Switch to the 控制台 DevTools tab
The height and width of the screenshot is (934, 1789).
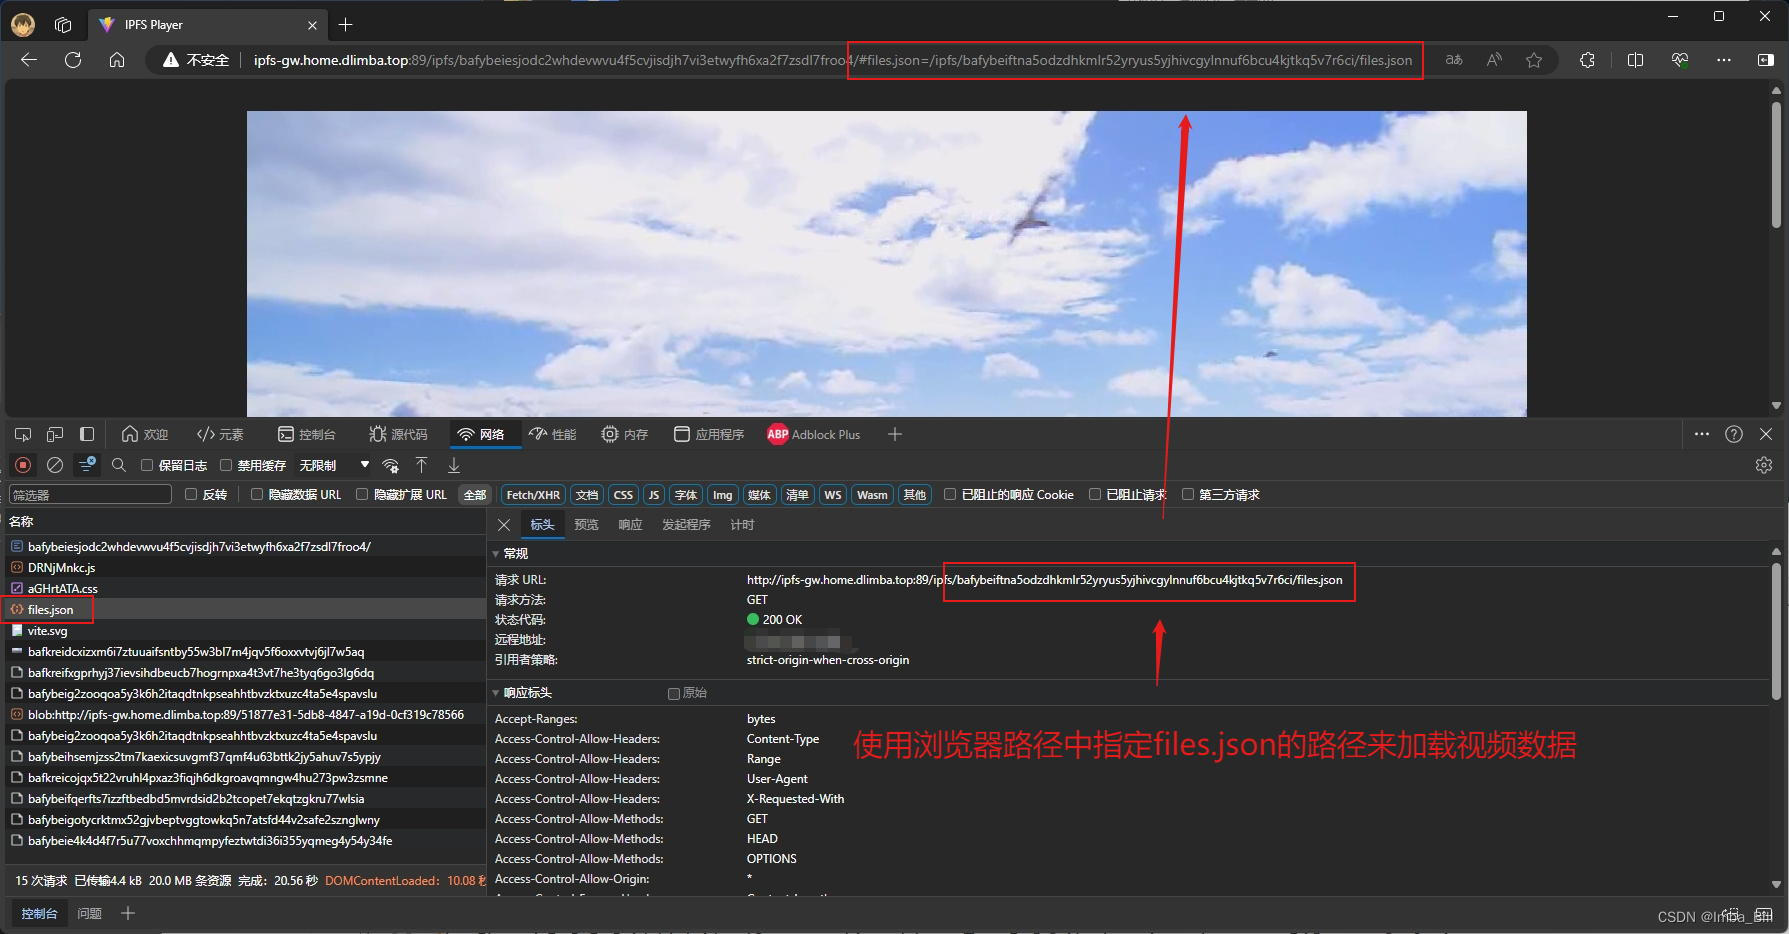(x=307, y=434)
